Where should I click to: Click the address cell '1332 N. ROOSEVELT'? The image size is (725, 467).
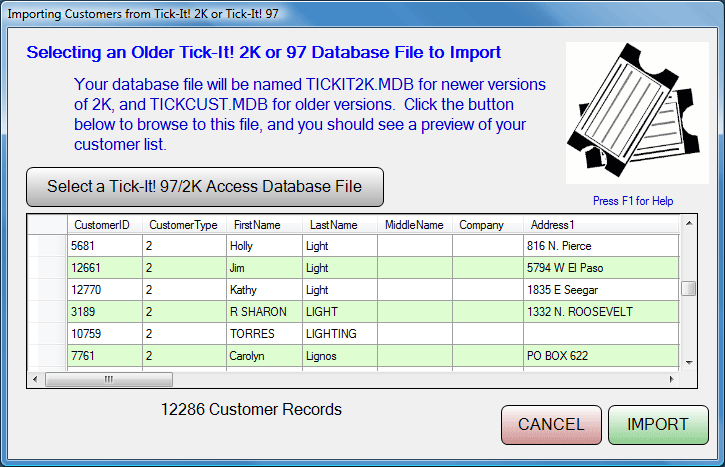pos(601,312)
